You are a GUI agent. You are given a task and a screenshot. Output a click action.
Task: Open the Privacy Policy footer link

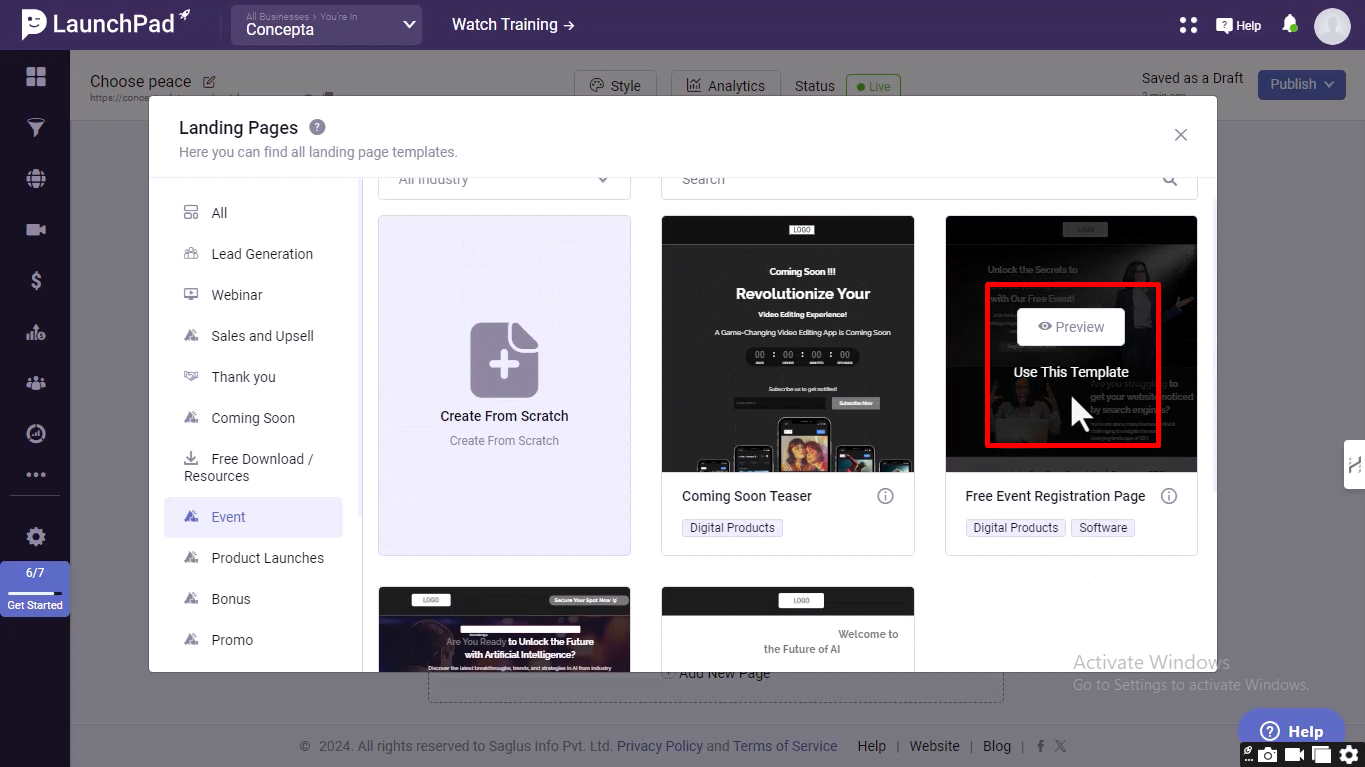coord(660,746)
